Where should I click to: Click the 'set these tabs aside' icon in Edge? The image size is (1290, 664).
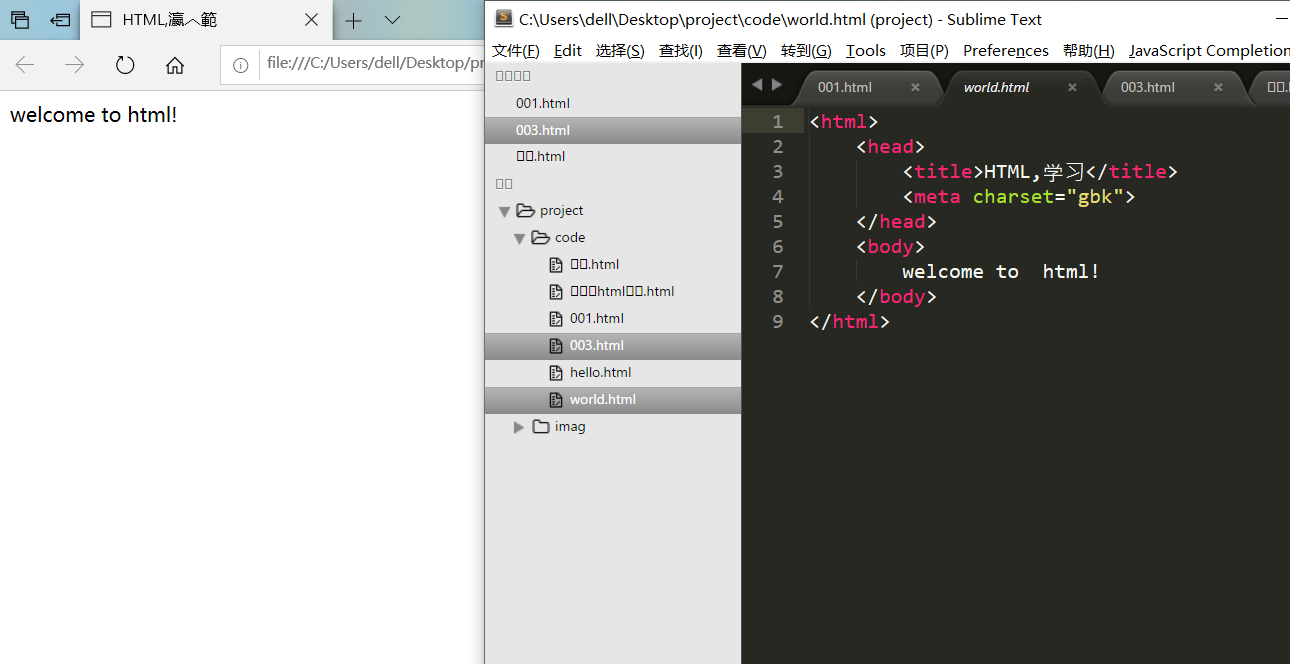click(x=61, y=20)
